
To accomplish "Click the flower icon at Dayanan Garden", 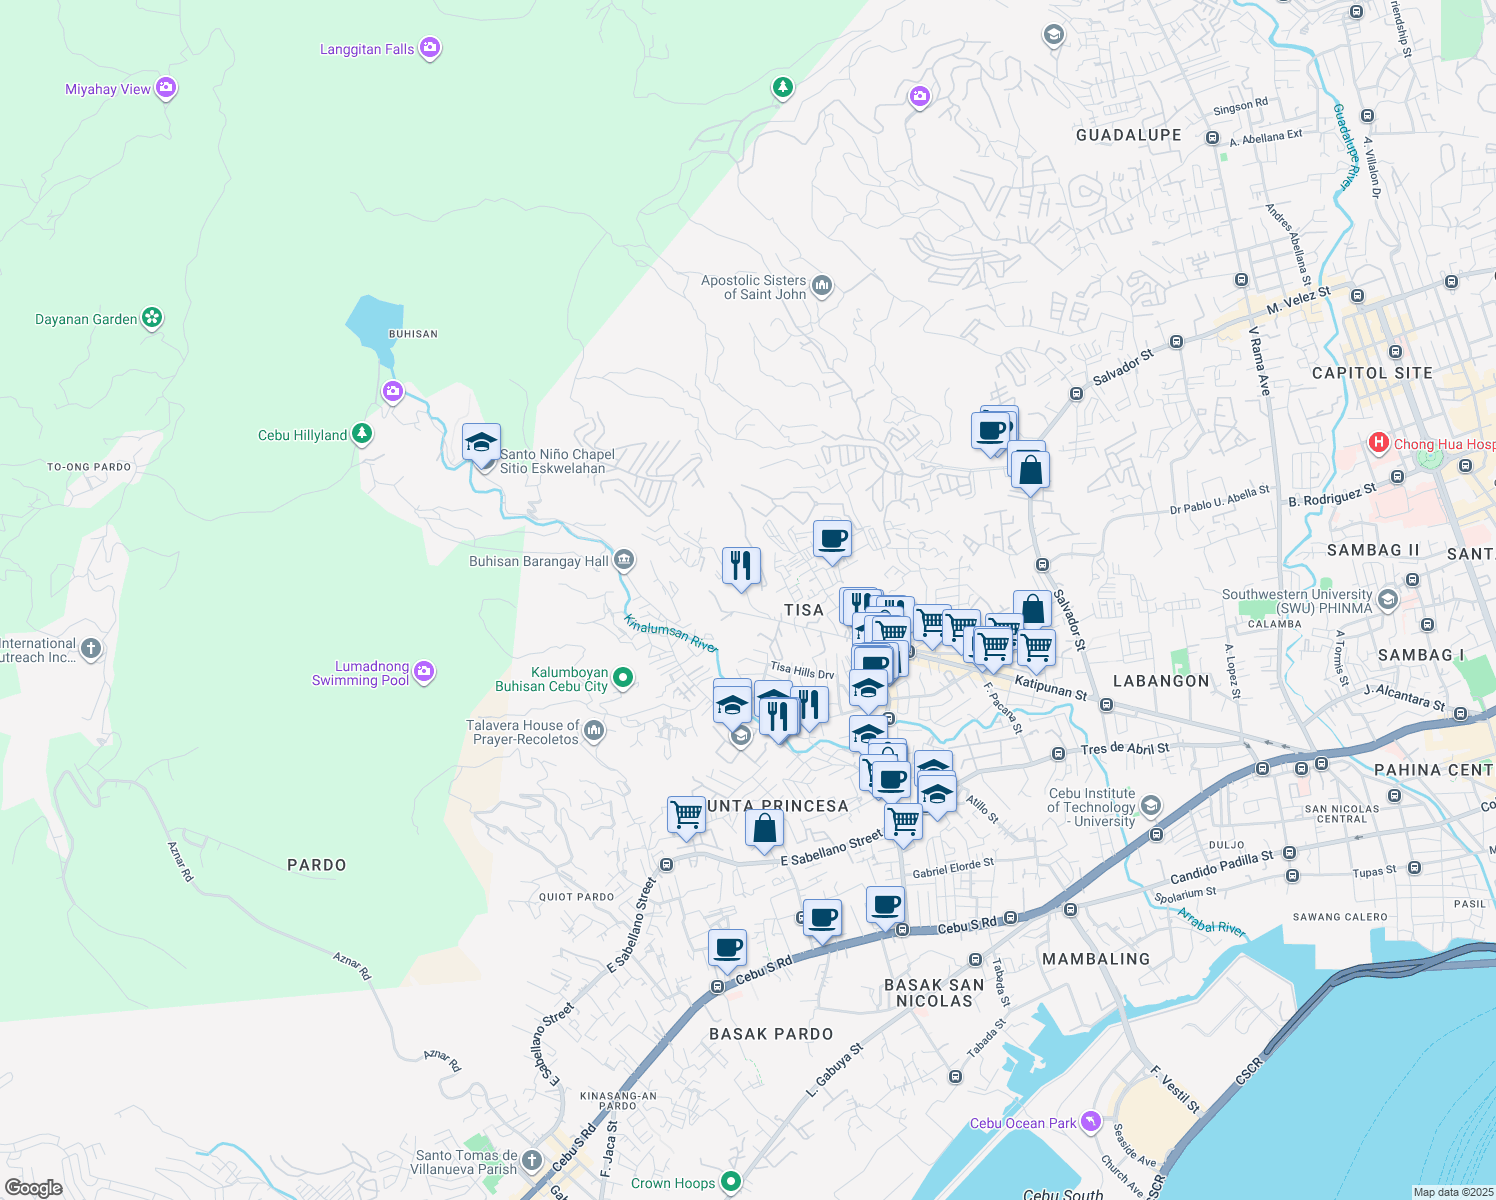I will pos(151,318).
